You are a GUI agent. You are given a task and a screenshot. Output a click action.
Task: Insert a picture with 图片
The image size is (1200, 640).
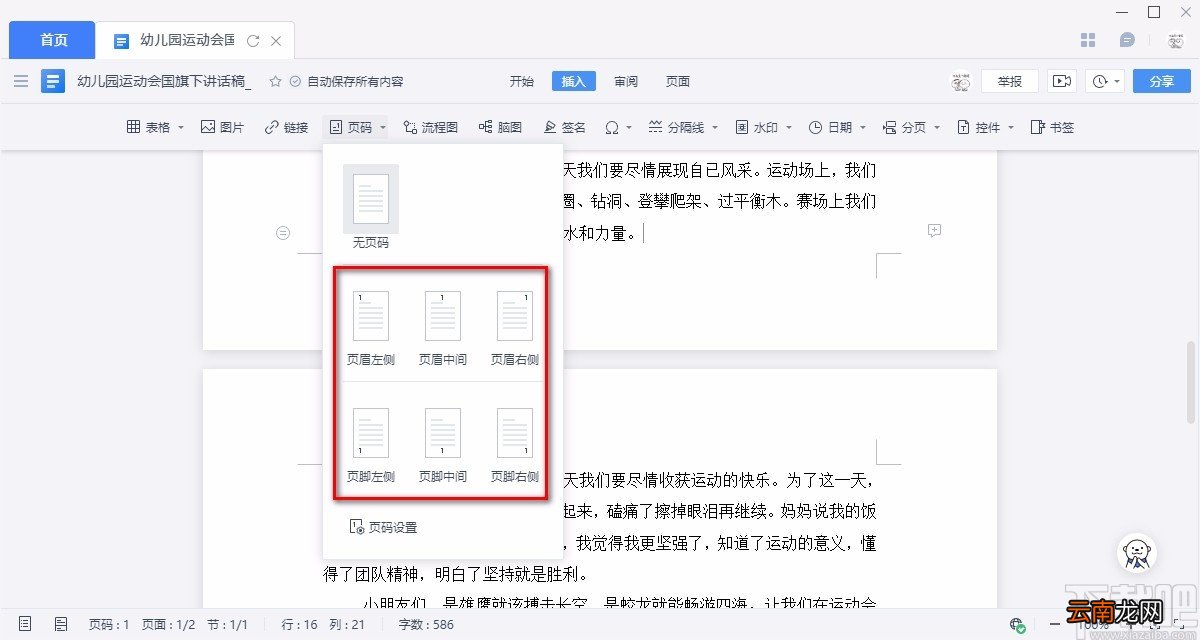coord(222,127)
